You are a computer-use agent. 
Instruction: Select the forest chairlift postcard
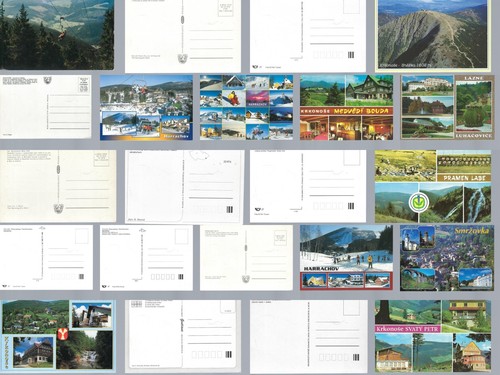click(x=57, y=35)
